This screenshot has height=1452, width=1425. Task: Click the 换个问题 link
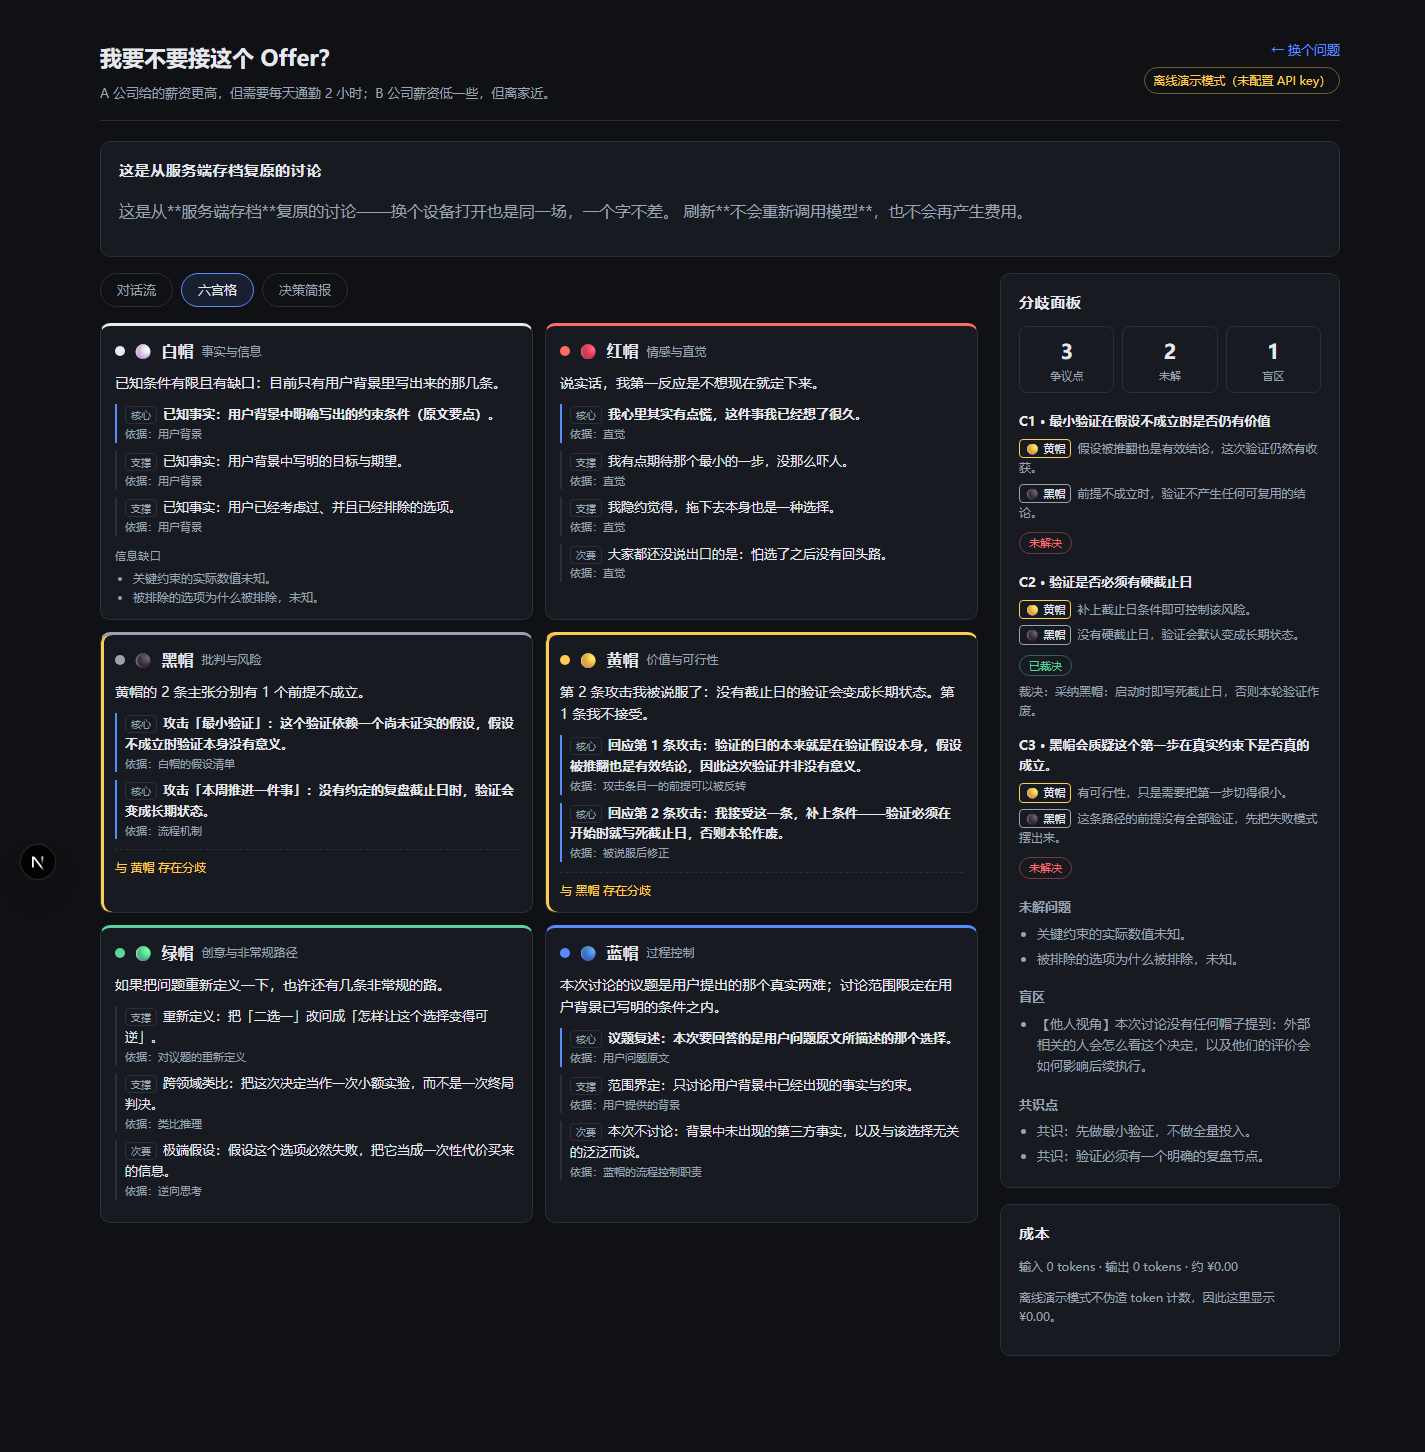coord(1305,50)
